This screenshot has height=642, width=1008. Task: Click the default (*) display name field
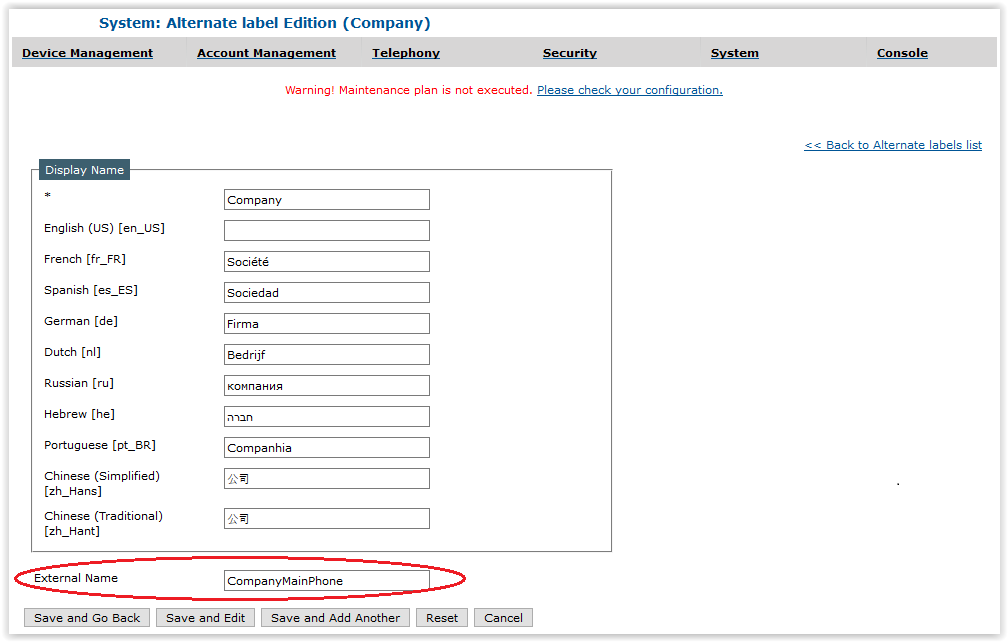point(327,199)
